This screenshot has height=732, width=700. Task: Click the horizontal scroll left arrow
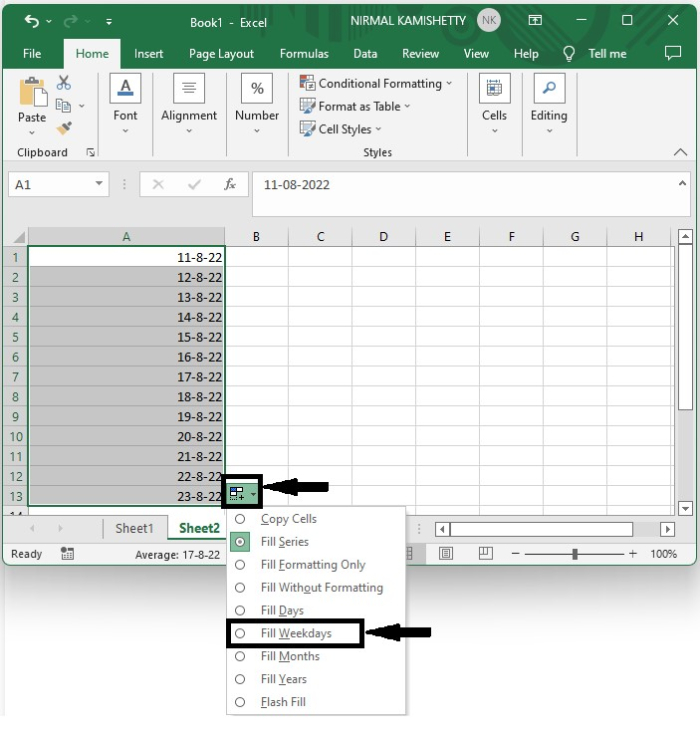coord(442,529)
